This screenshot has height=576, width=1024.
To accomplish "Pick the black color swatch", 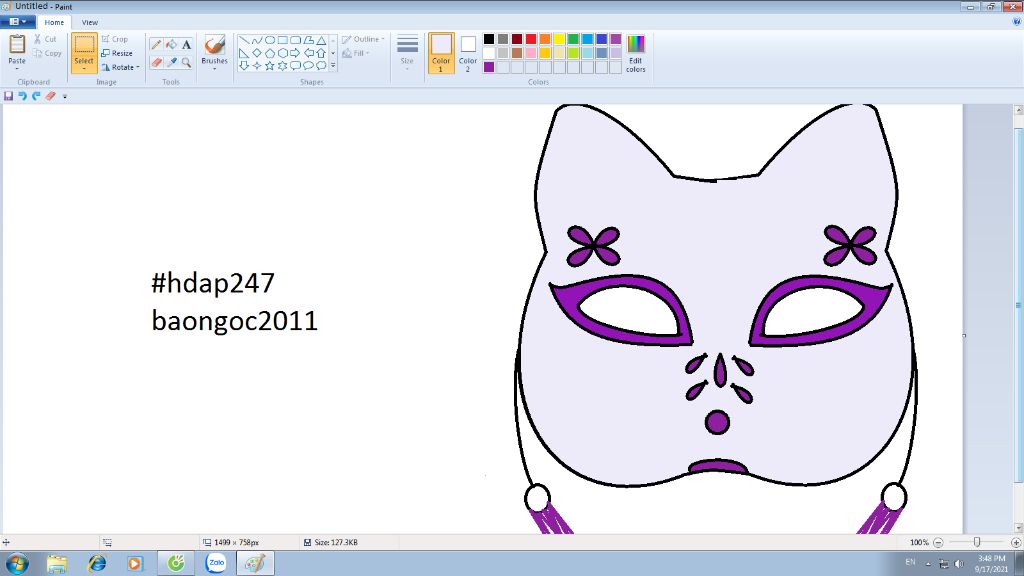I will coord(488,39).
